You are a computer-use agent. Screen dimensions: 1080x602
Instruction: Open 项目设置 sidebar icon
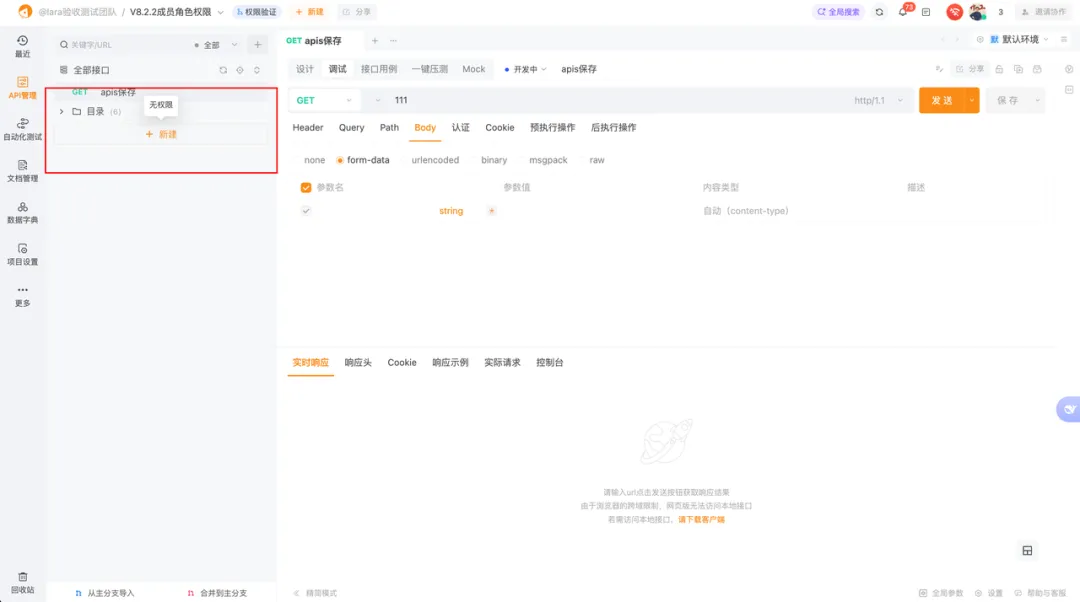tap(22, 254)
